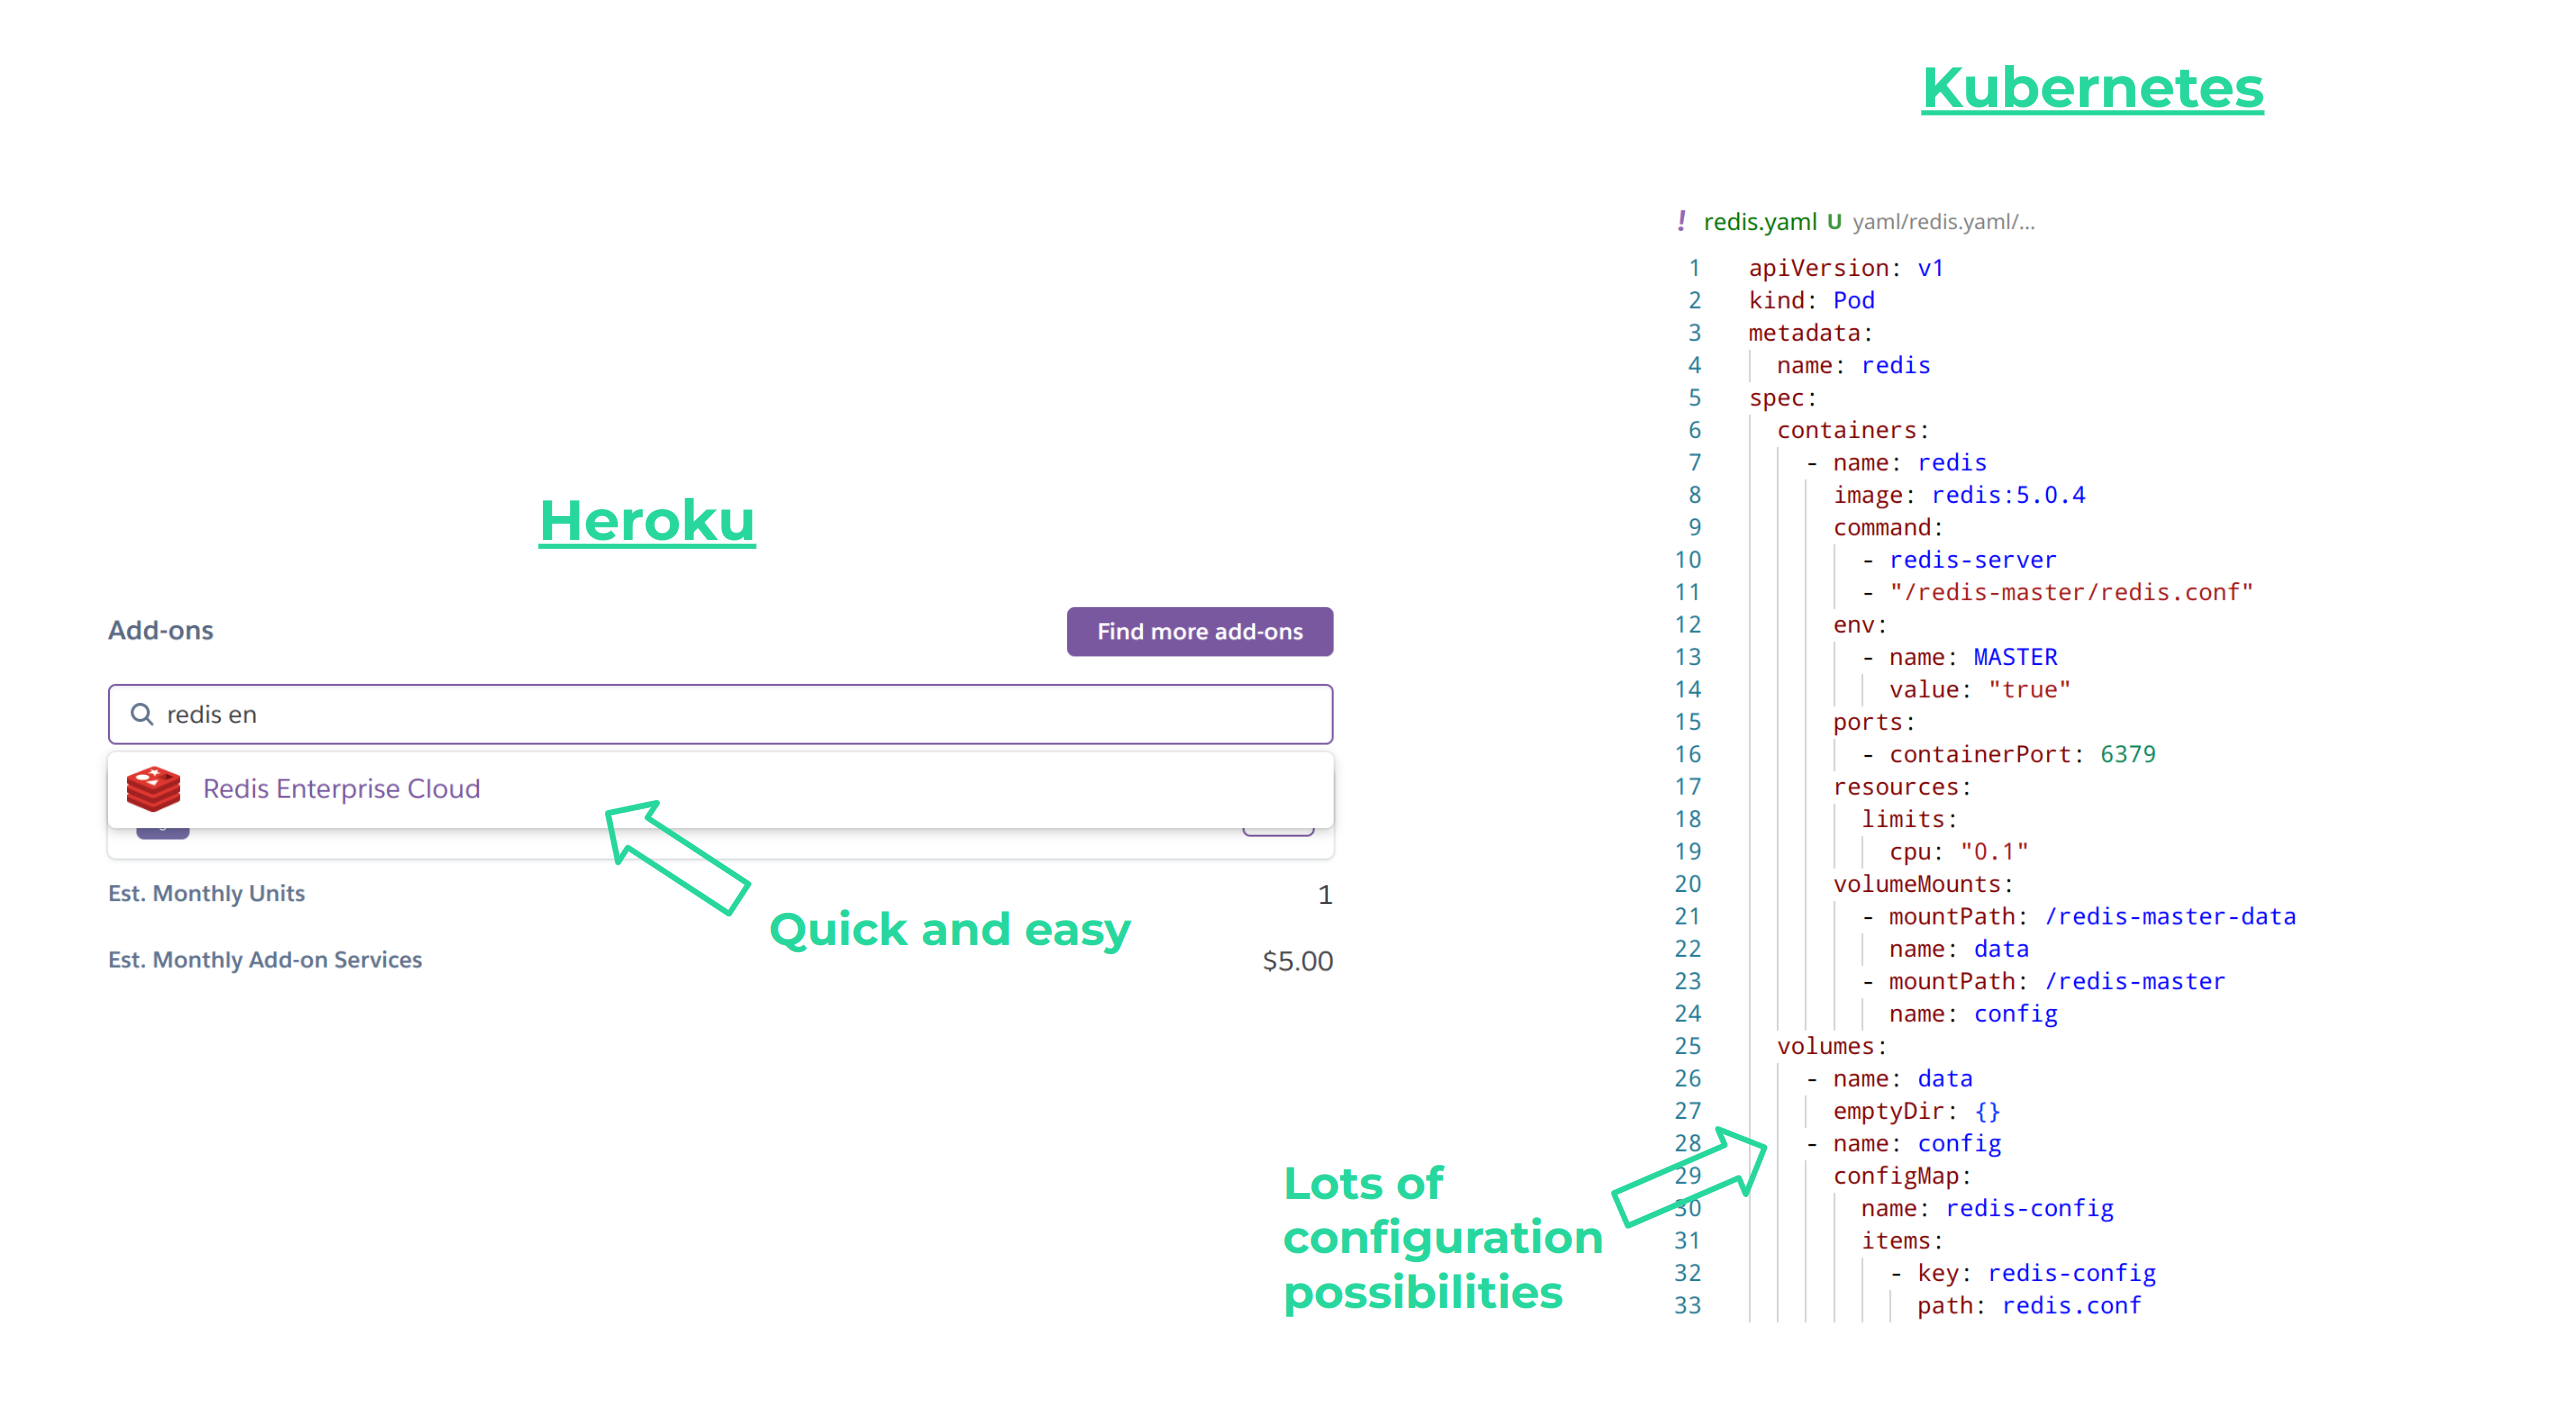This screenshot has height=1422, width=2570.
Task: Click the add-ons search field
Action: point(720,714)
